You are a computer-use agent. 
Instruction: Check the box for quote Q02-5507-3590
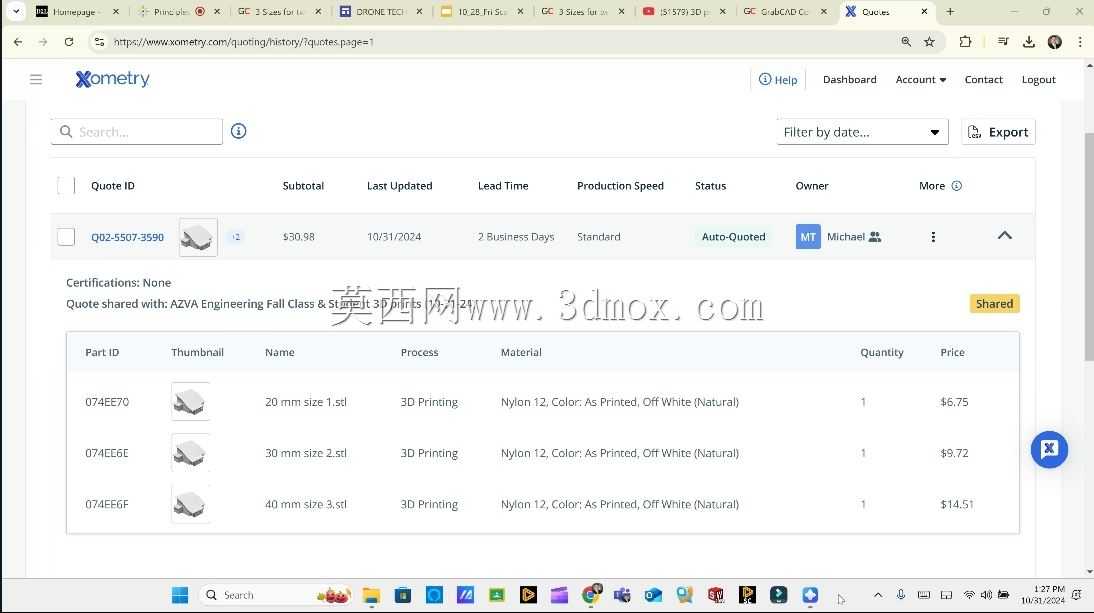point(66,237)
